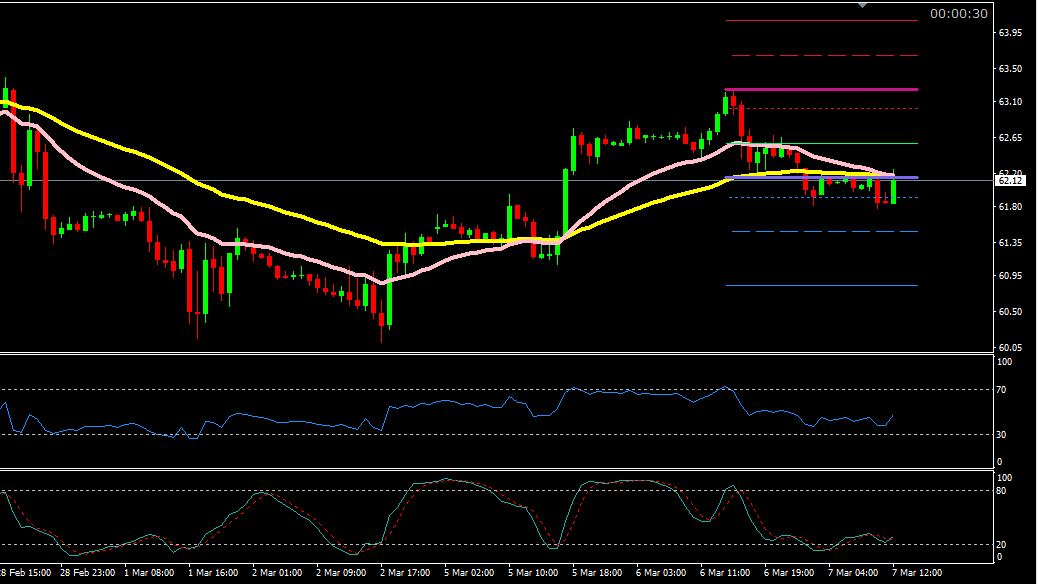
Task: Click the 2 Mar 17:00 time label
Action: tap(405, 573)
